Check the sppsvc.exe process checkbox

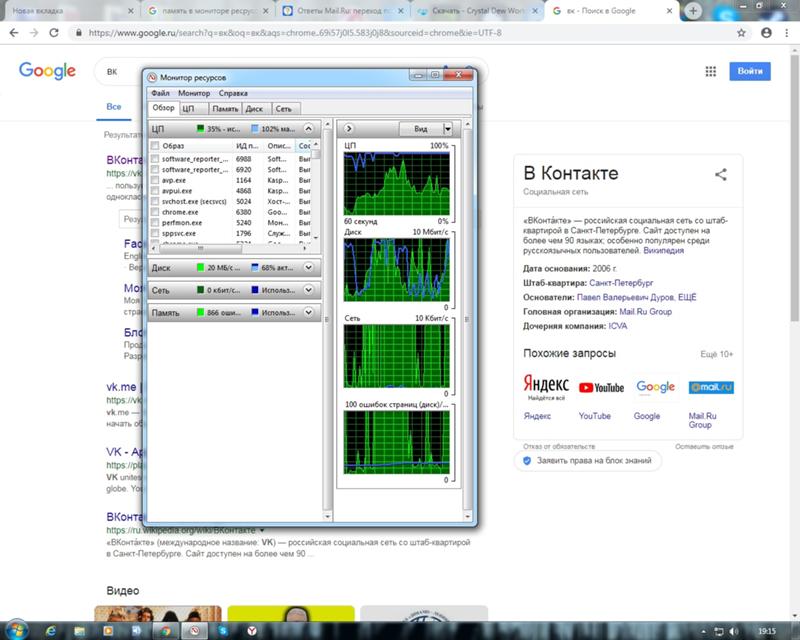pyautogui.click(x=155, y=233)
